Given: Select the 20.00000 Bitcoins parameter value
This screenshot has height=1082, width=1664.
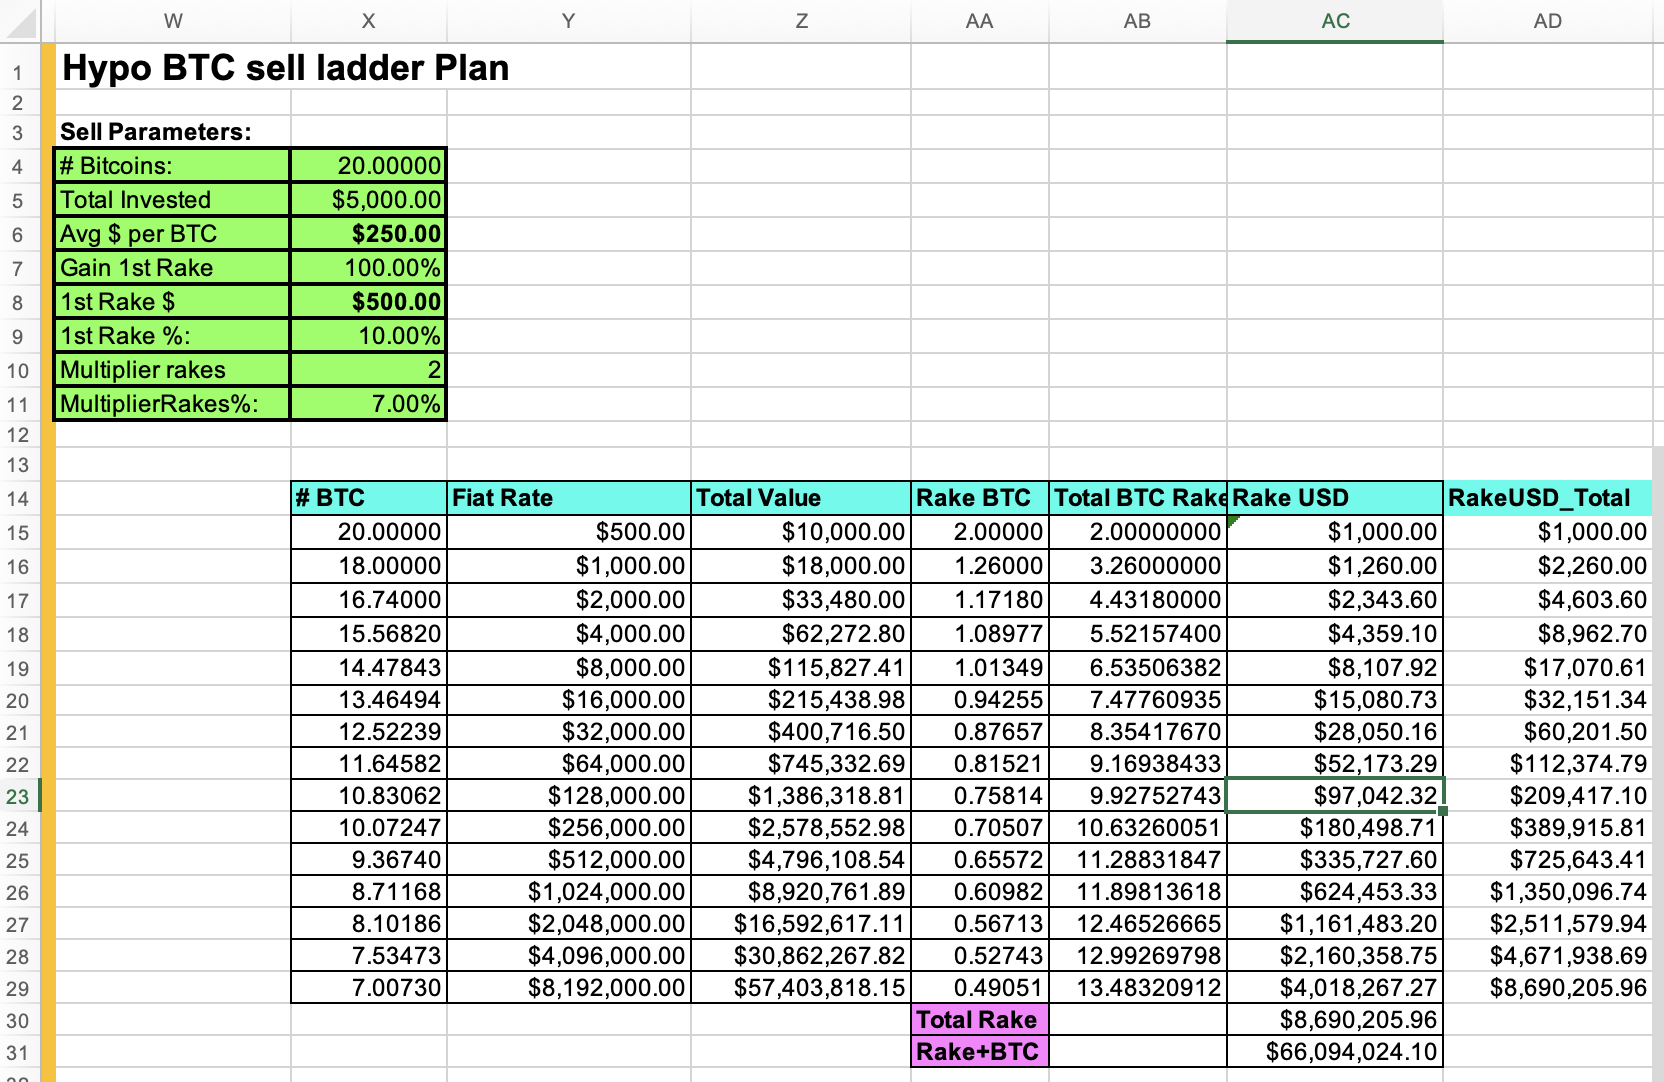Looking at the screenshot, I should (x=369, y=166).
